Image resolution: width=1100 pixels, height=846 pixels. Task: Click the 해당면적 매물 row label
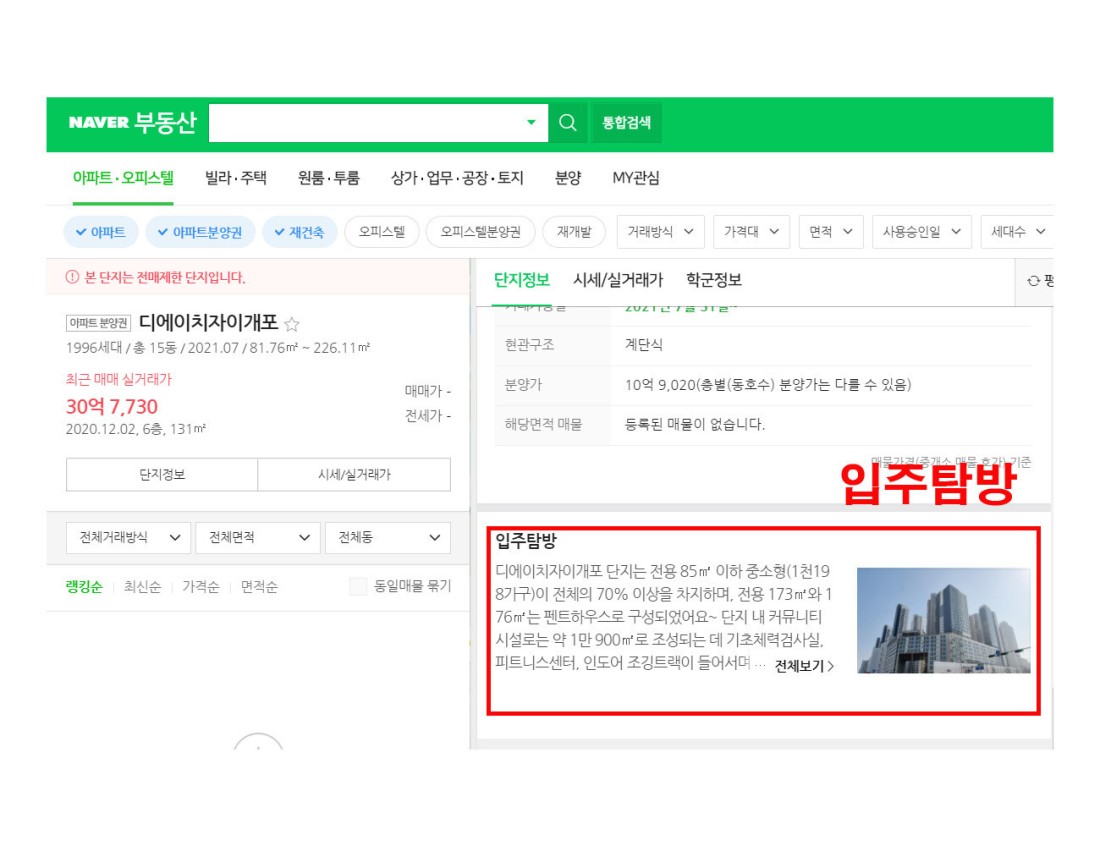[544, 424]
